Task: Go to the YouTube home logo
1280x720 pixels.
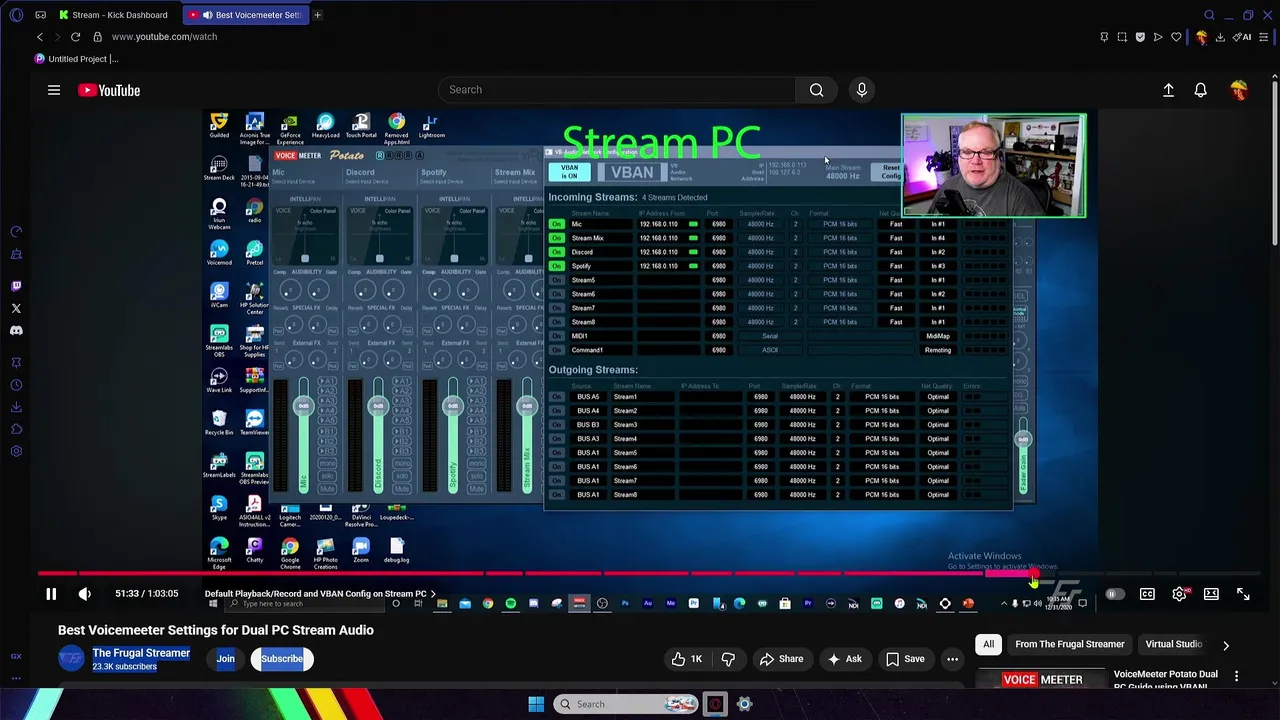Action: pyautogui.click(x=109, y=90)
